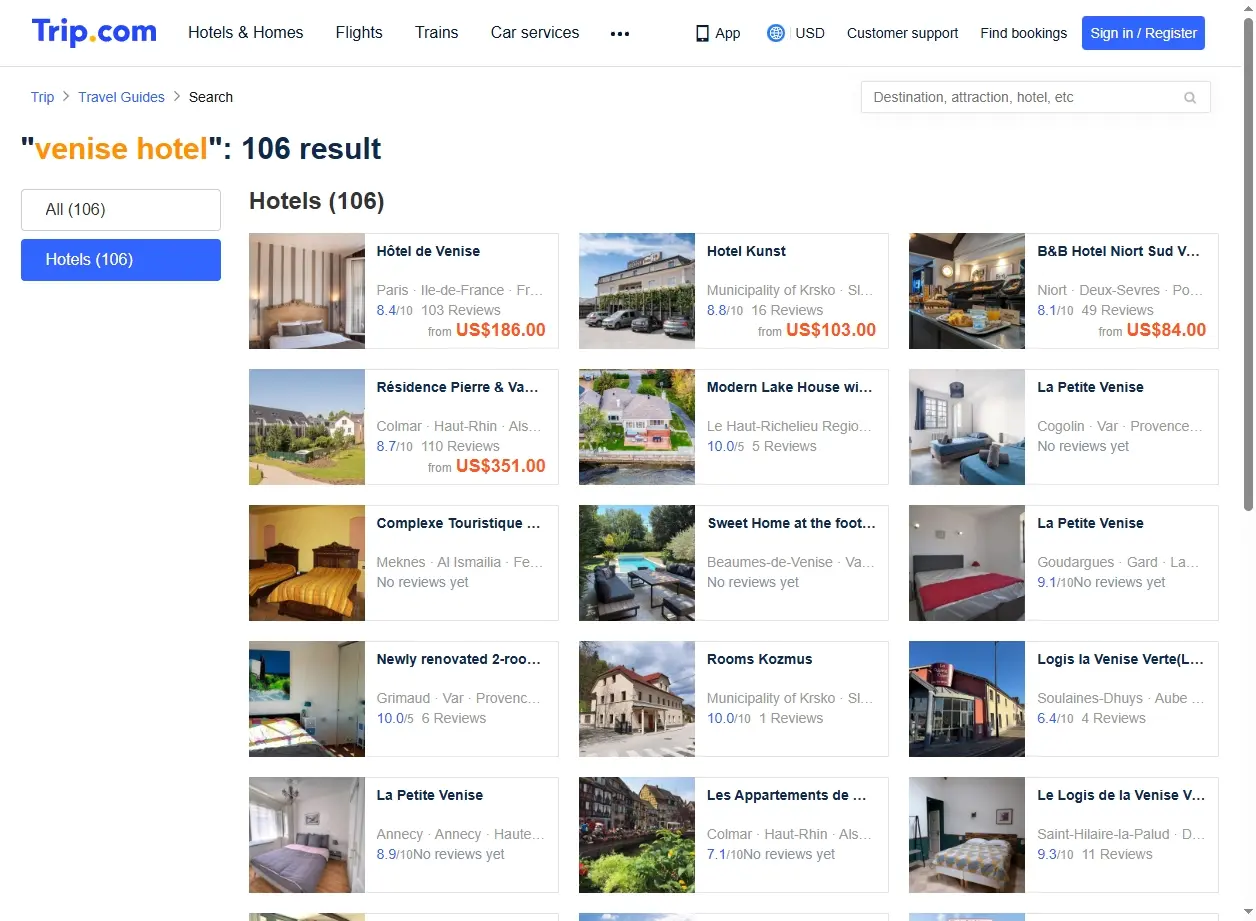Open Modern Lake House thumbnail

click(x=637, y=427)
